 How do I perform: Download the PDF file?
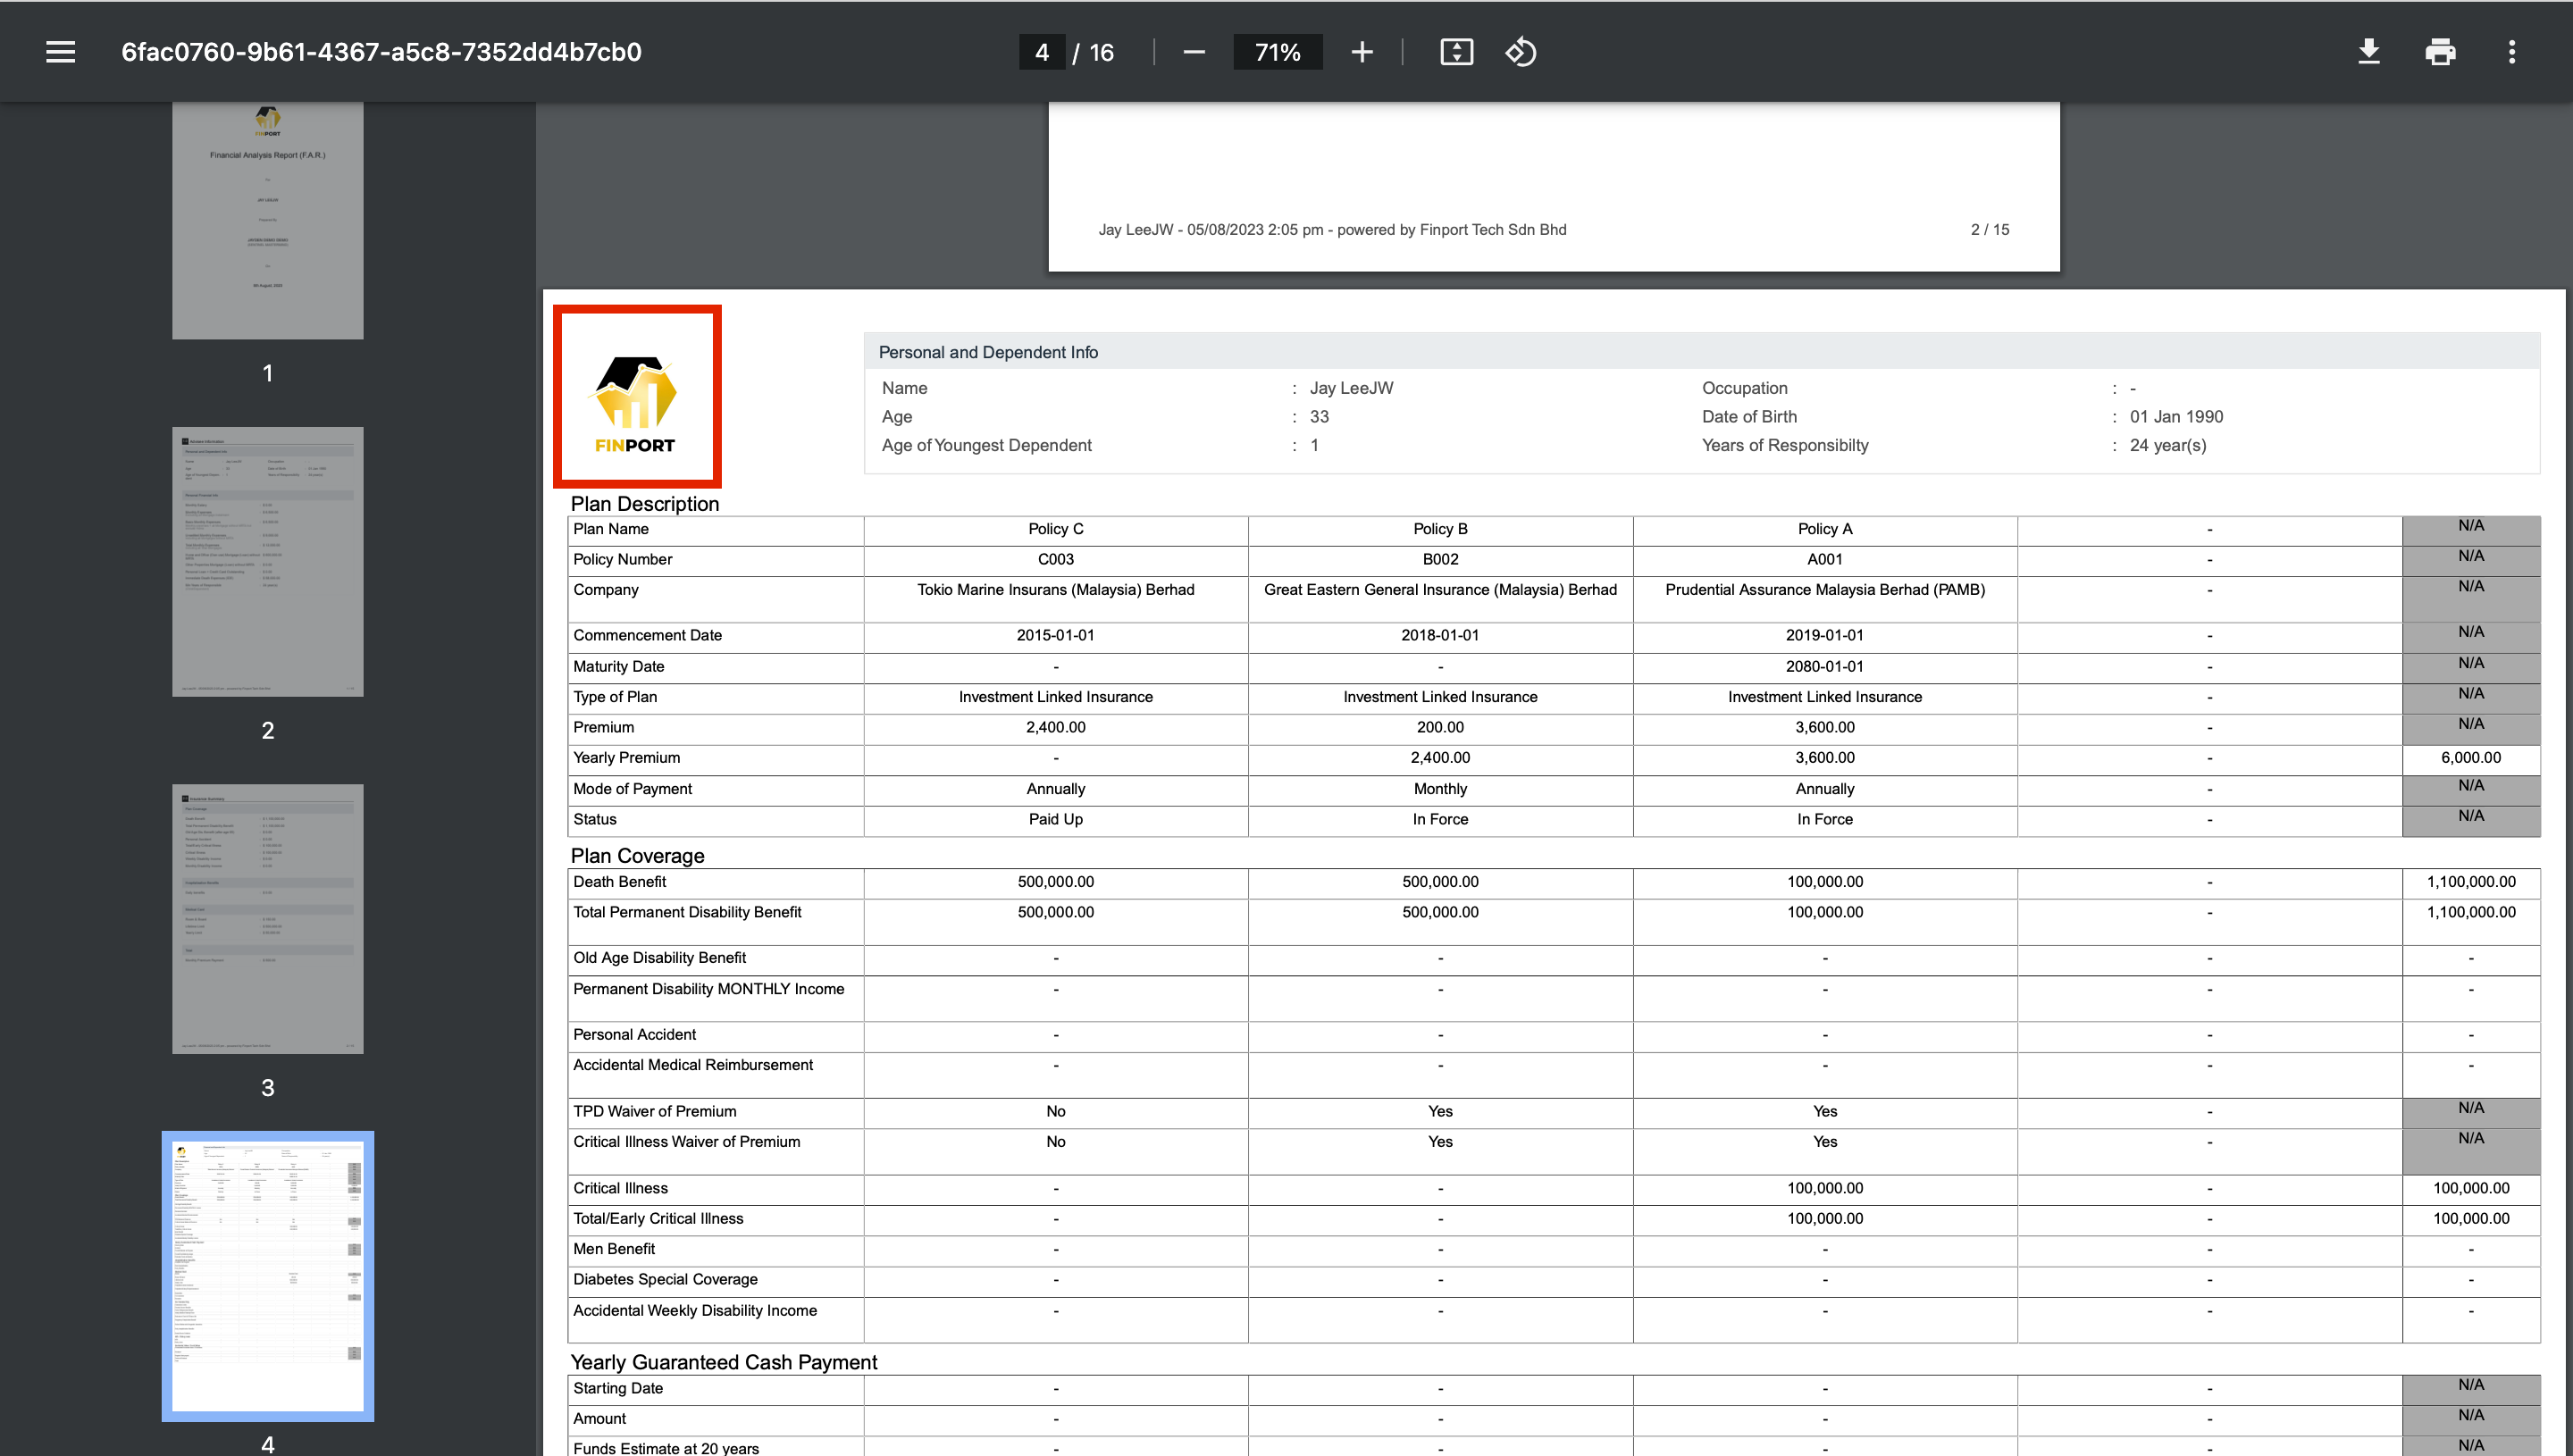[2368, 52]
